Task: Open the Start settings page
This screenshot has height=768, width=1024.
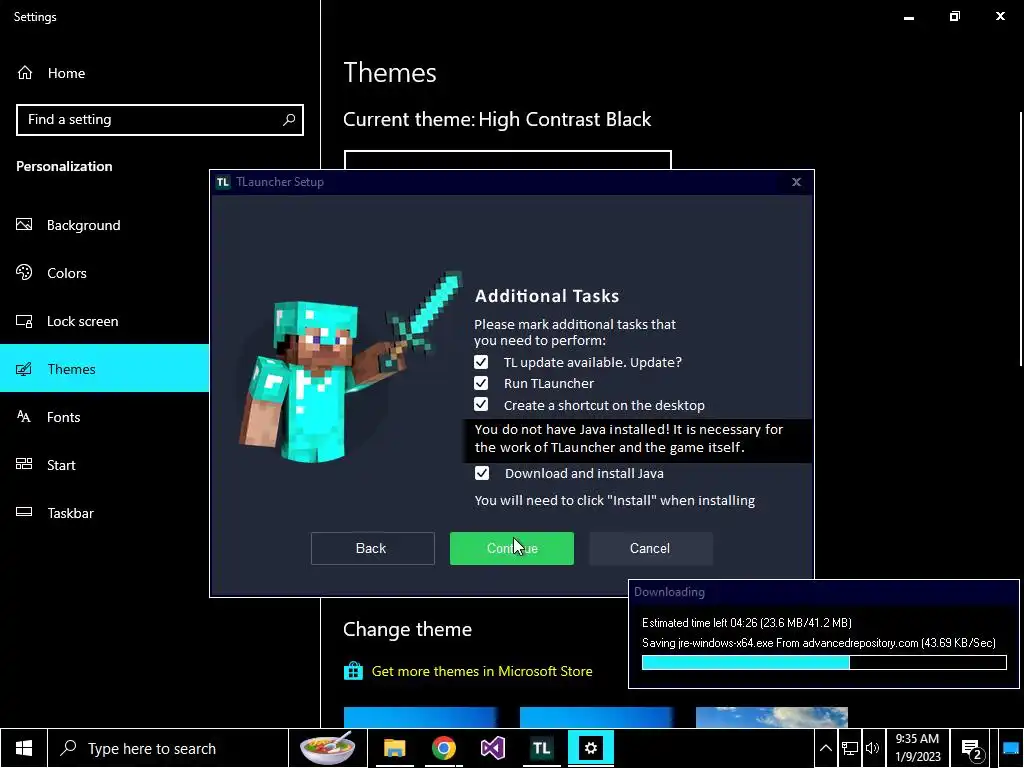Action: click(104, 465)
